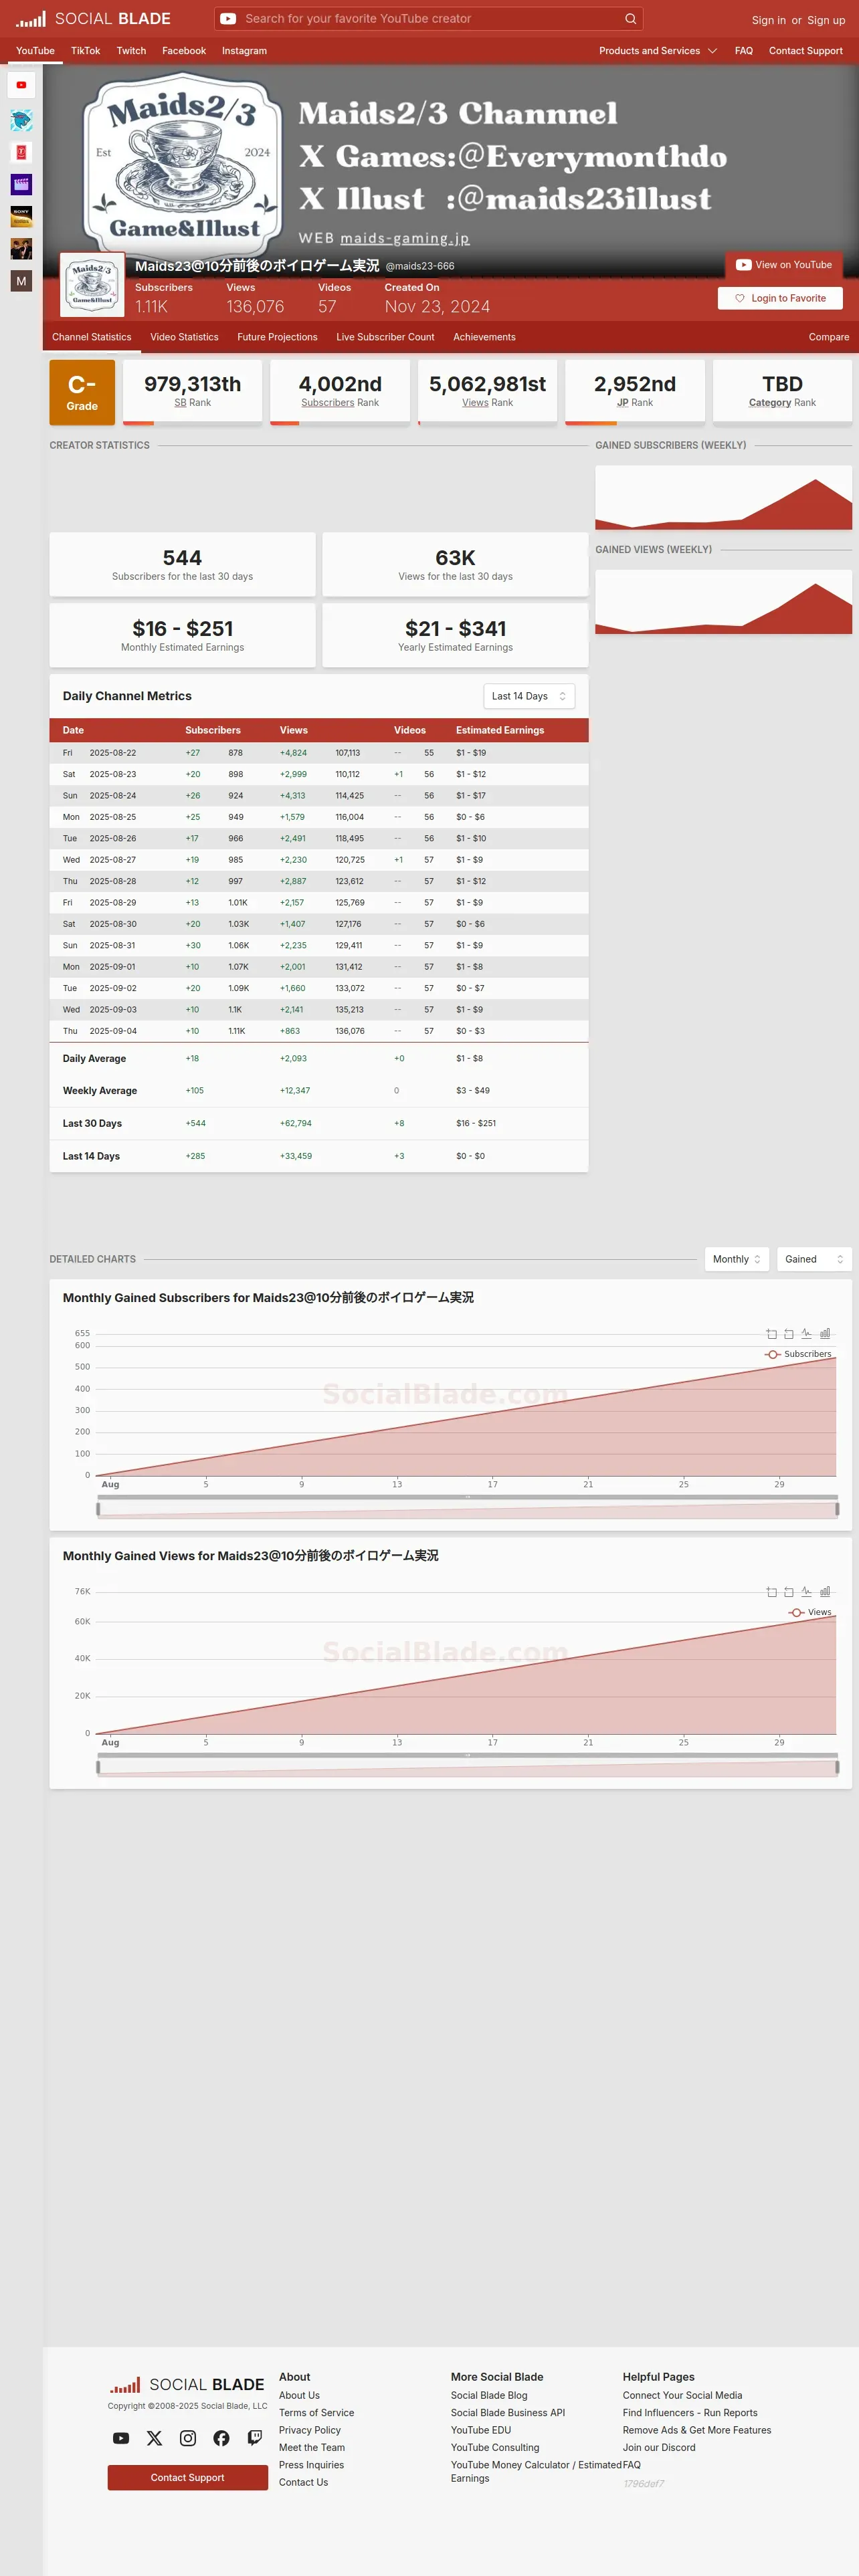859x2576 pixels.
Task: Click the search magnifier icon
Action: click(x=630, y=19)
